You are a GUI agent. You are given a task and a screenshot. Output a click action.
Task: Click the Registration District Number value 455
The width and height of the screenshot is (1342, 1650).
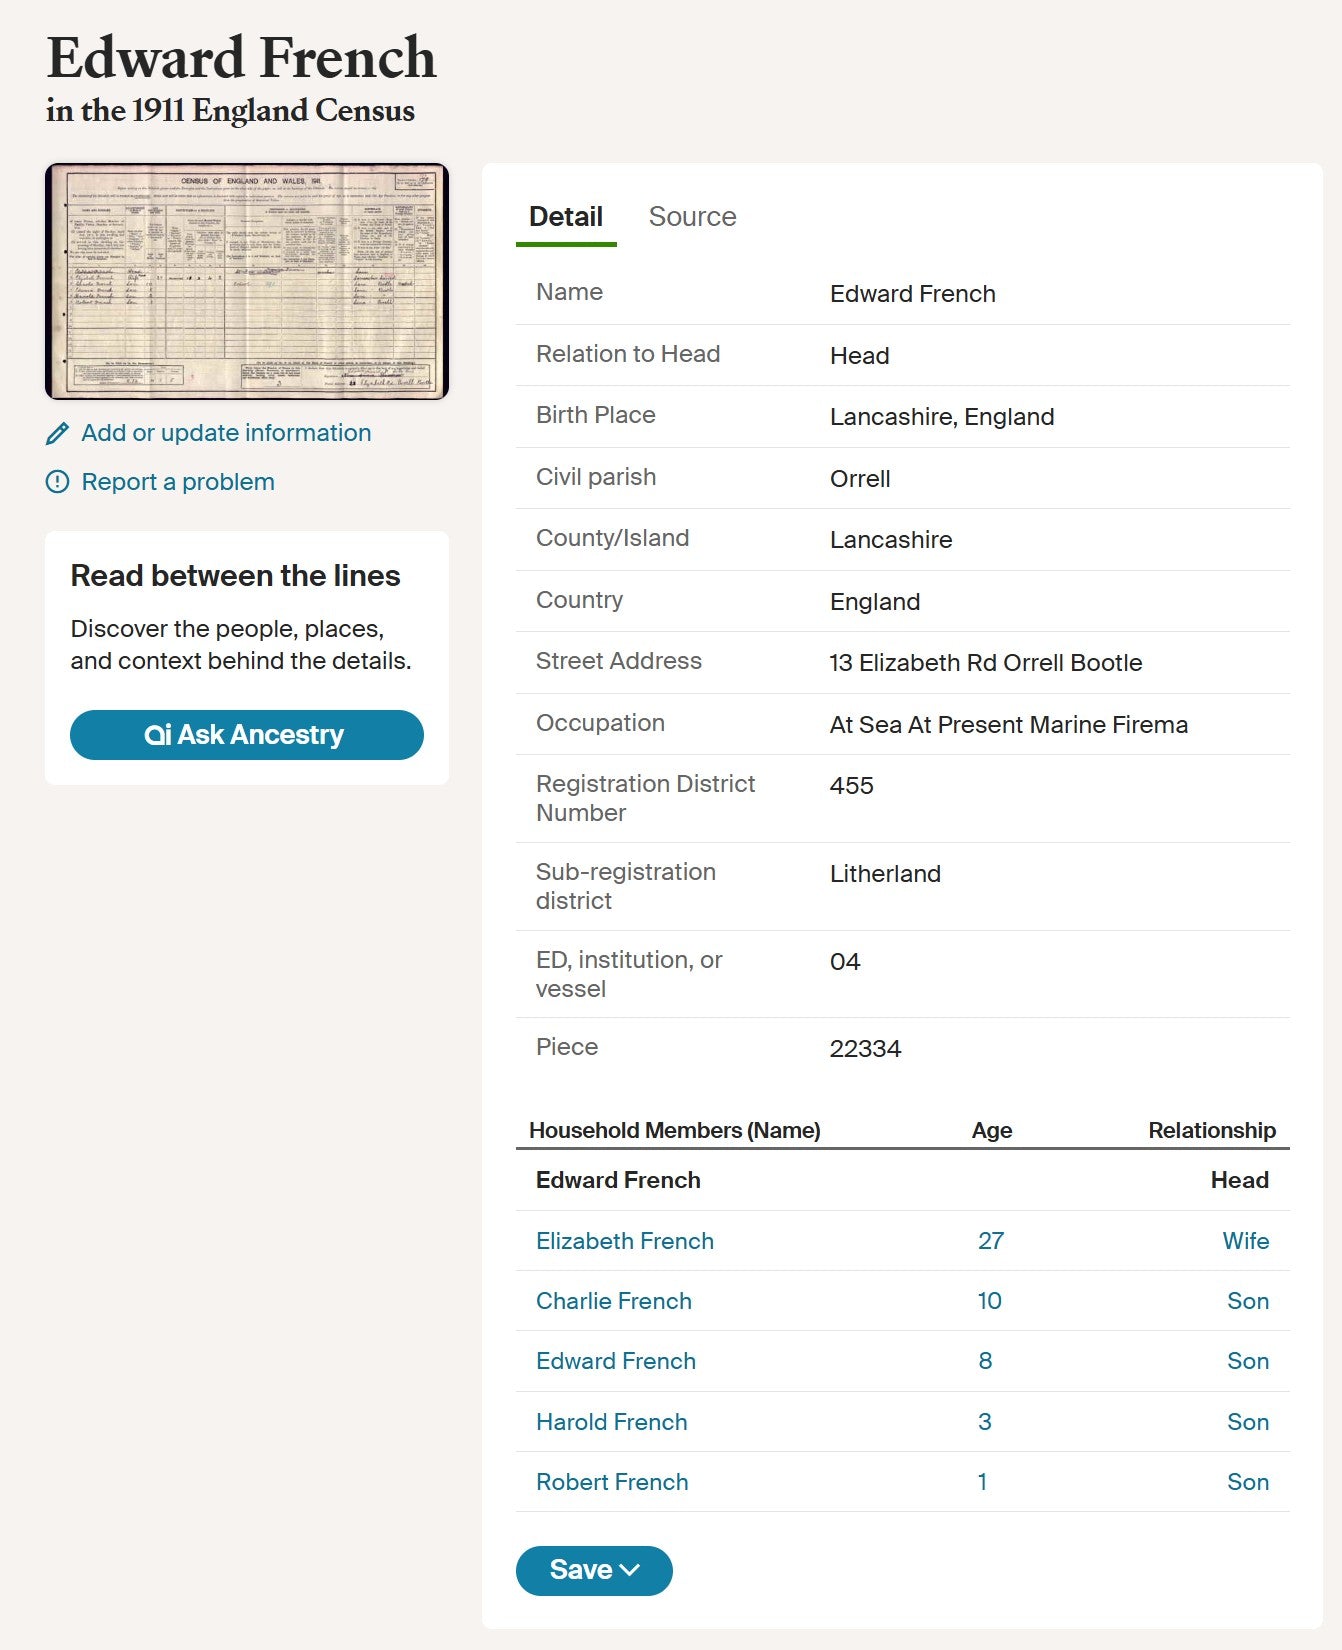pyautogui.click(x=852, y=786)
